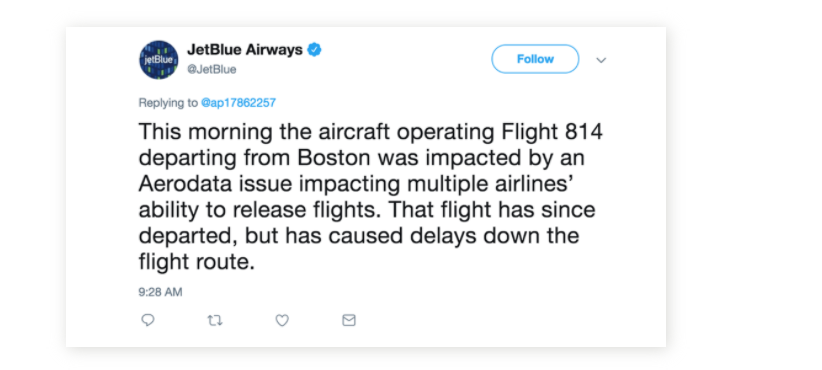Click the reply speech bubble icon

(x=148, y=320)
